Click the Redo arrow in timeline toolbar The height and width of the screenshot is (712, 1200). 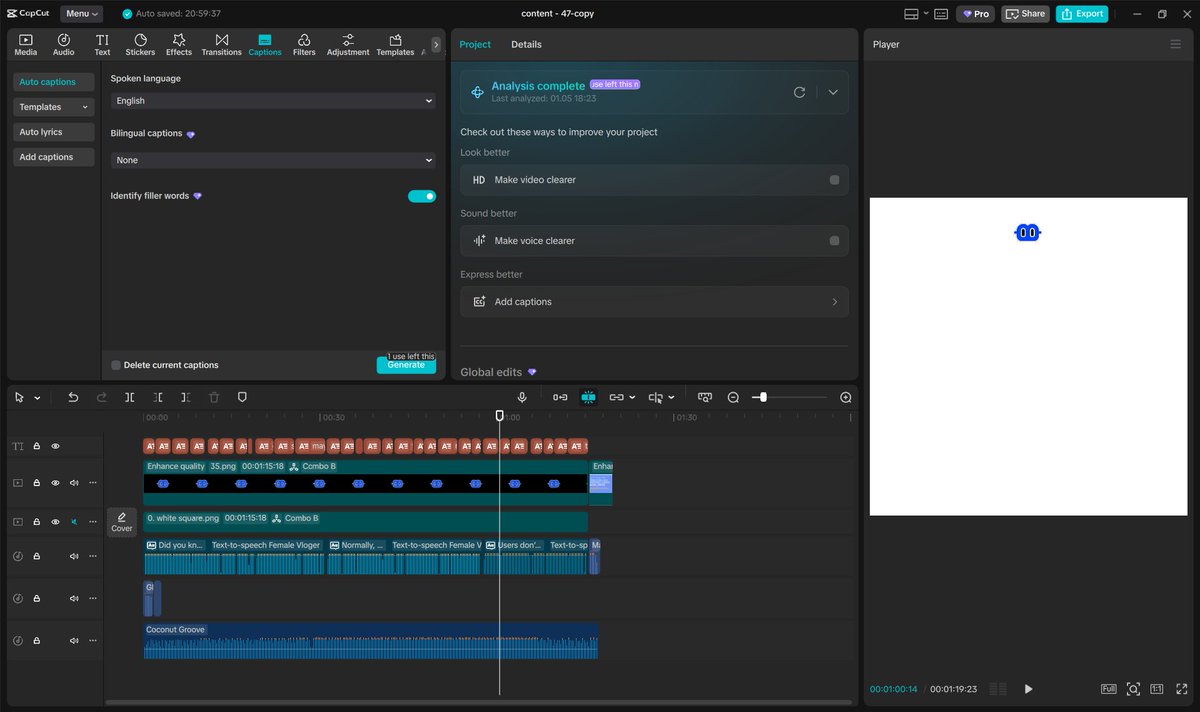(x=101, y=397)
